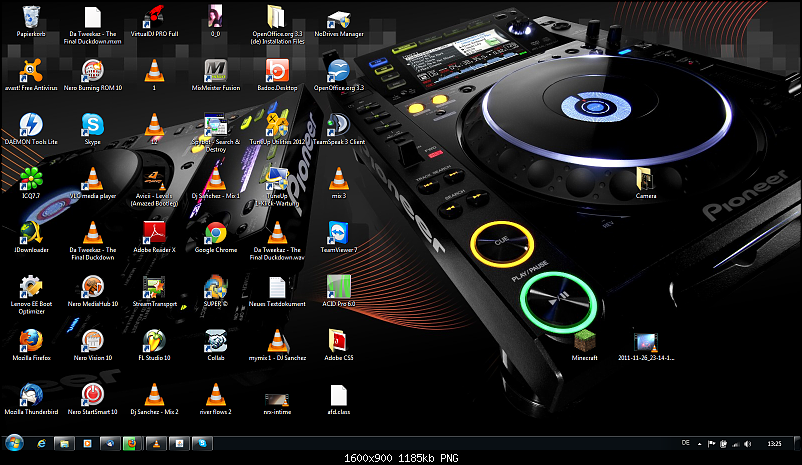802x465 pixels.
Task: Open the Papierkorb recycle bin
Action: click(31, 17)
